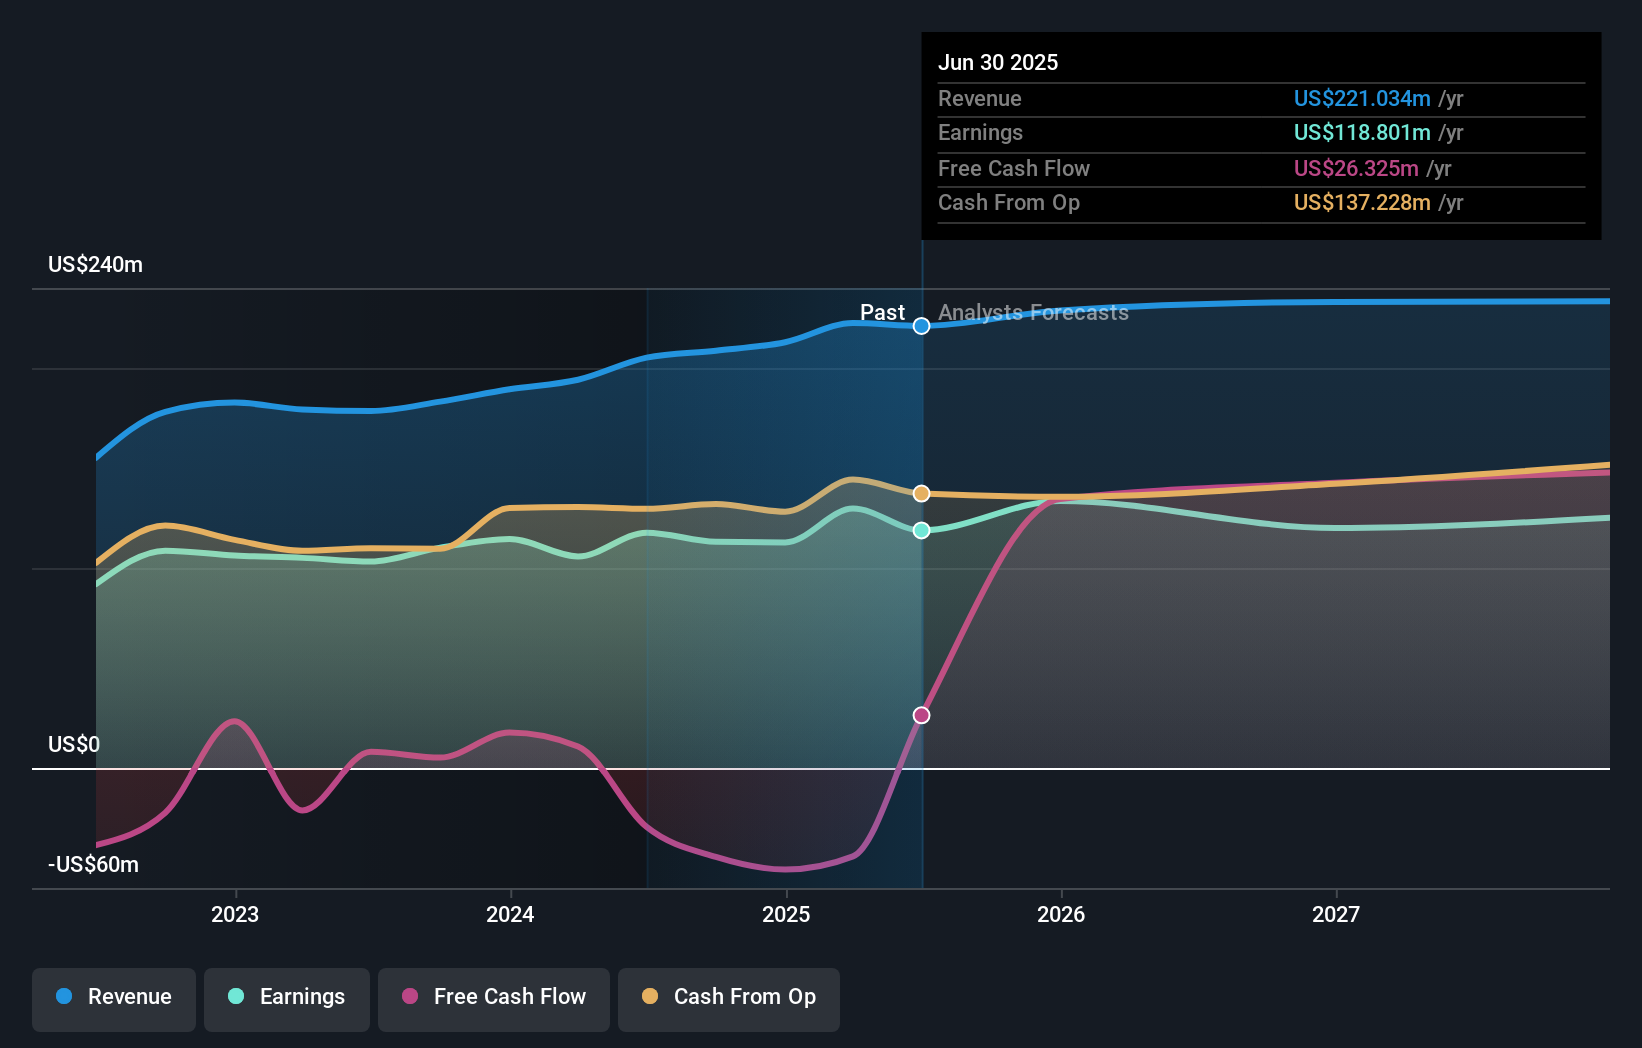
Task: Toggle the Revenue series visibility
Action: click(x=113, y=997)
